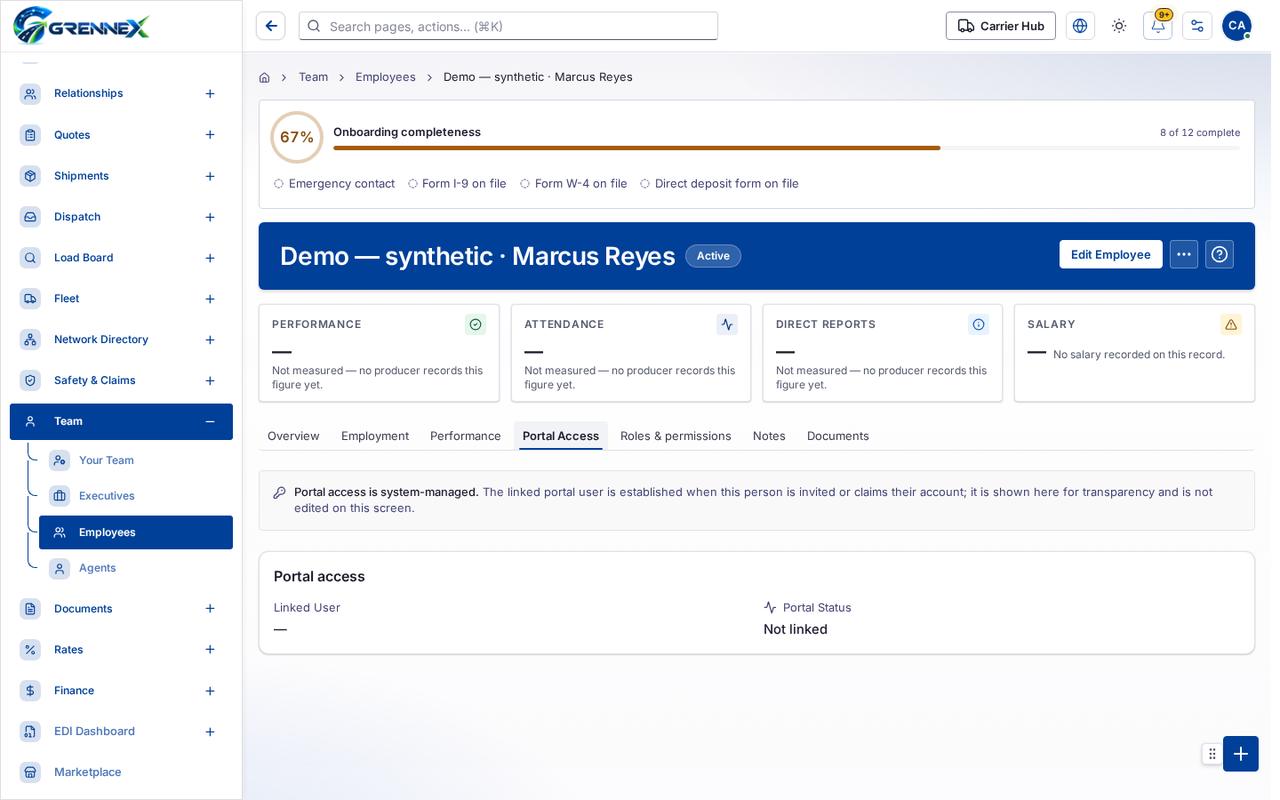The image size is (1280, 800).
Task: Click the Grennex logo
Action: tap(81, 25)
